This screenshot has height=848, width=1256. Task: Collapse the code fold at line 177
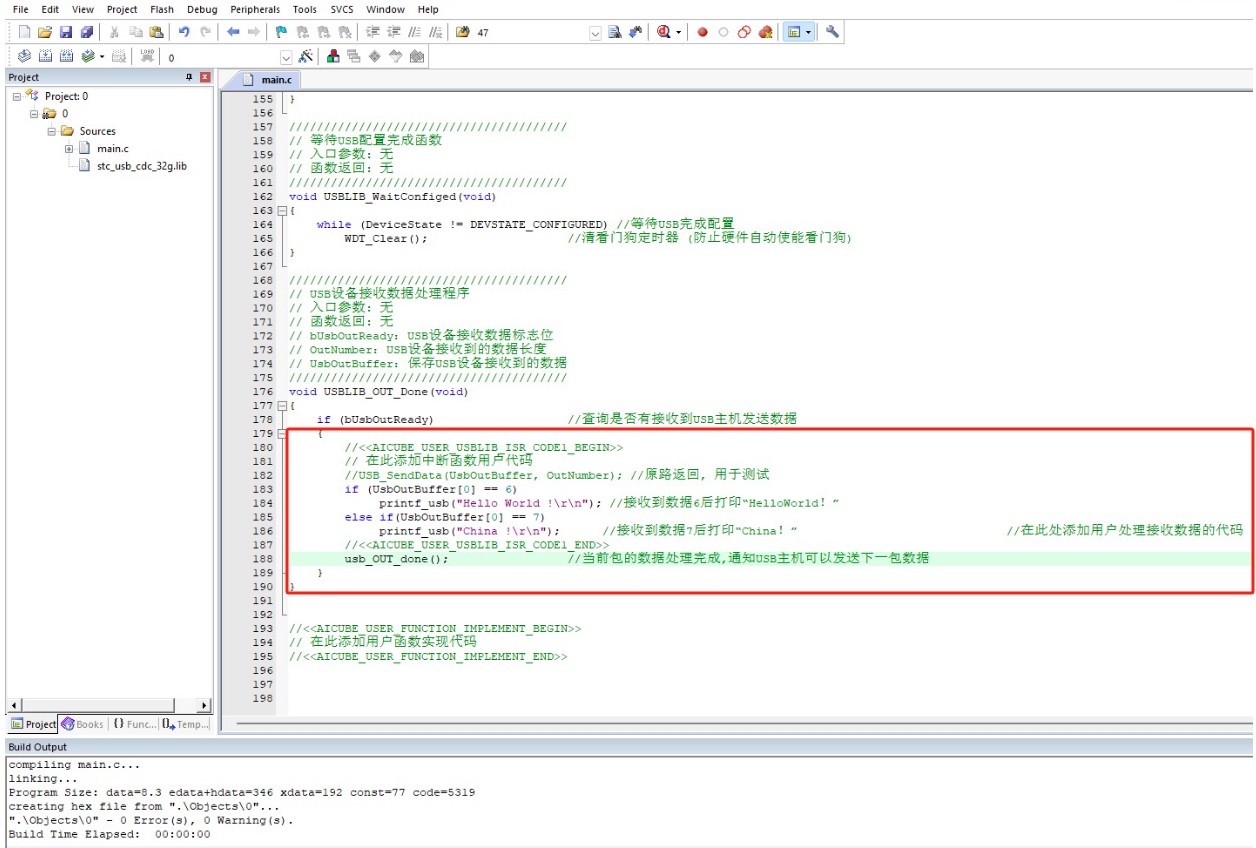[281, 406]
